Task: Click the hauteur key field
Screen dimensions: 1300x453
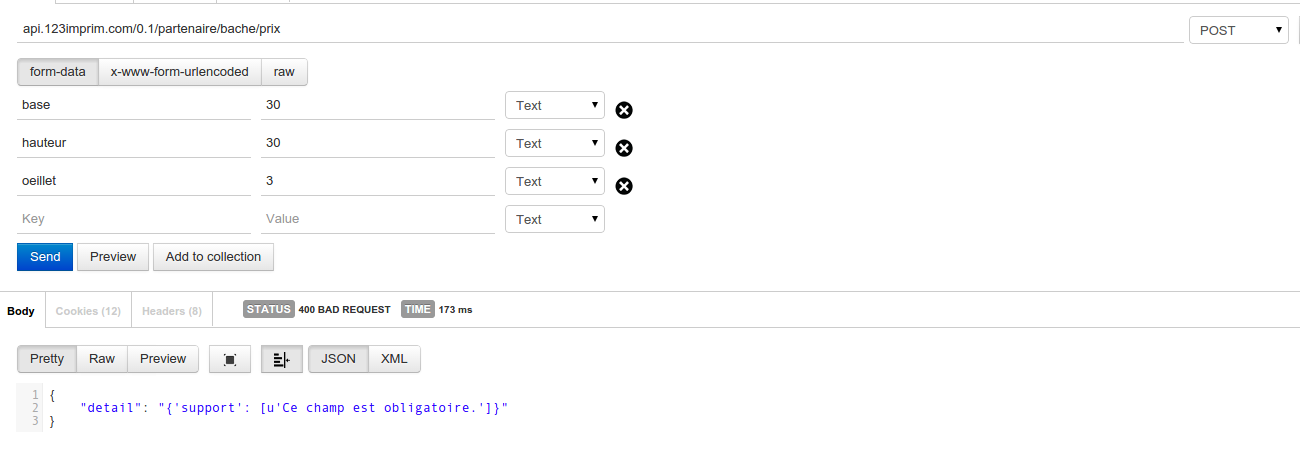Action: click(134, 143)
